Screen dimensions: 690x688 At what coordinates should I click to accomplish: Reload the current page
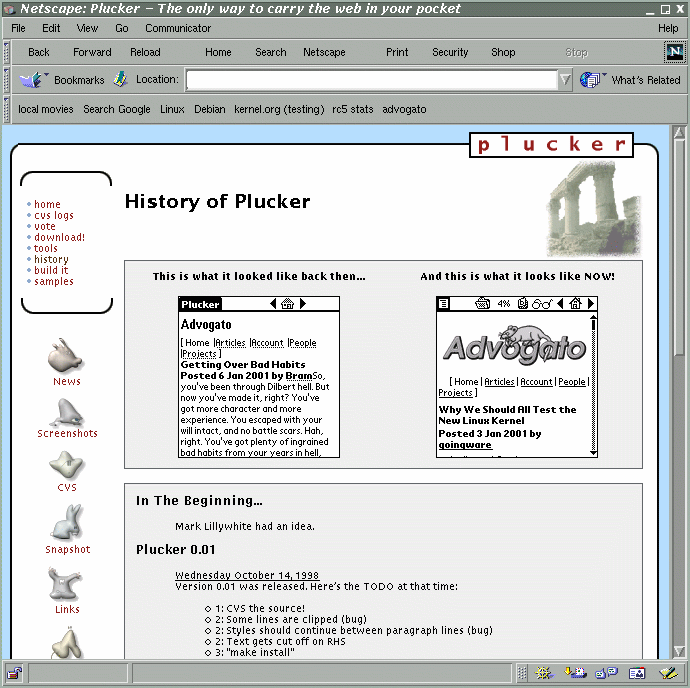pyautogui.click(x=145, y=52)
